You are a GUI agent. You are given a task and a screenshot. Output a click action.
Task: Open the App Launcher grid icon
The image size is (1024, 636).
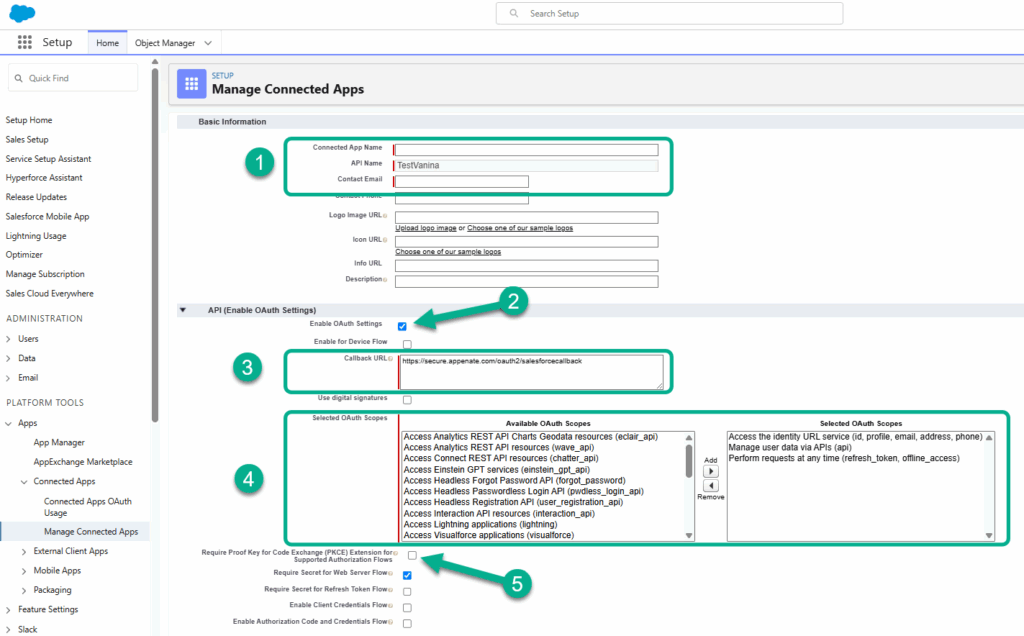pyautogui.click(x=25, y=42)
